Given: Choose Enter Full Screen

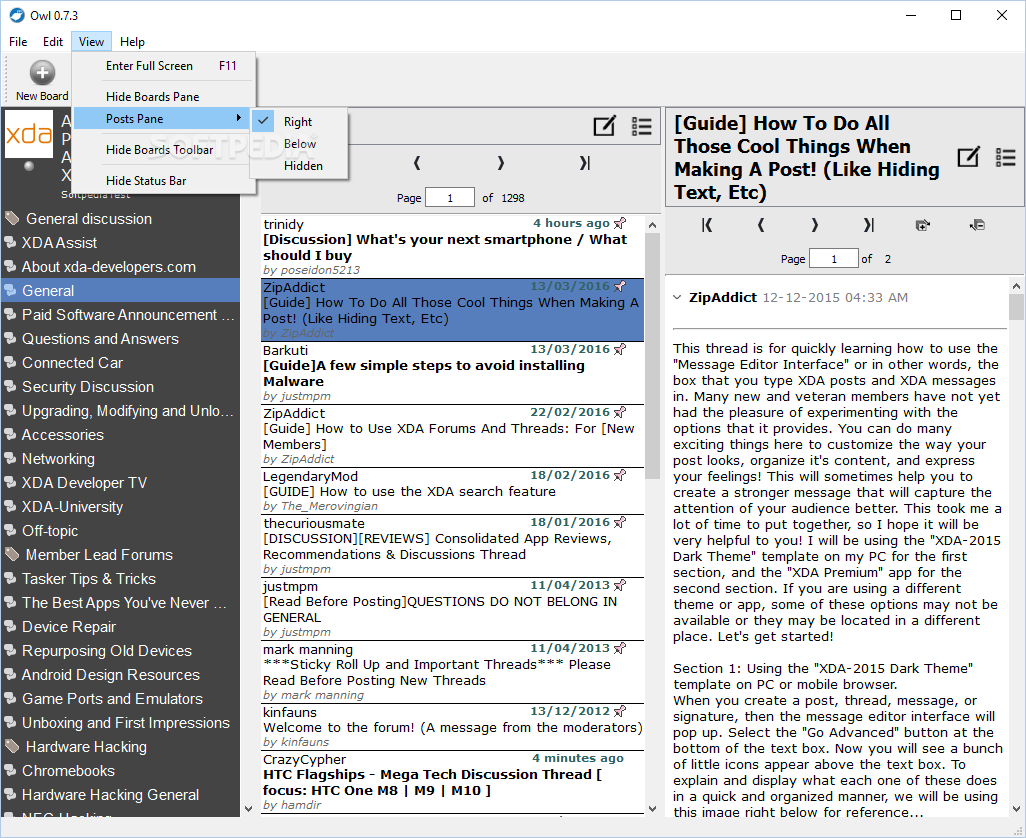Looking at the screenshot, I should click(x=164, y=65).
